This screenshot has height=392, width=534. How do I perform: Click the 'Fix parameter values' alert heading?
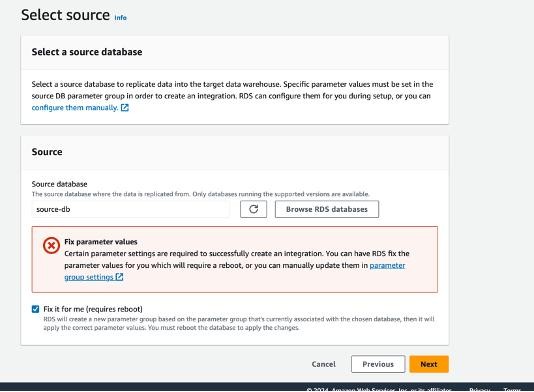click(x=101, y=242)
